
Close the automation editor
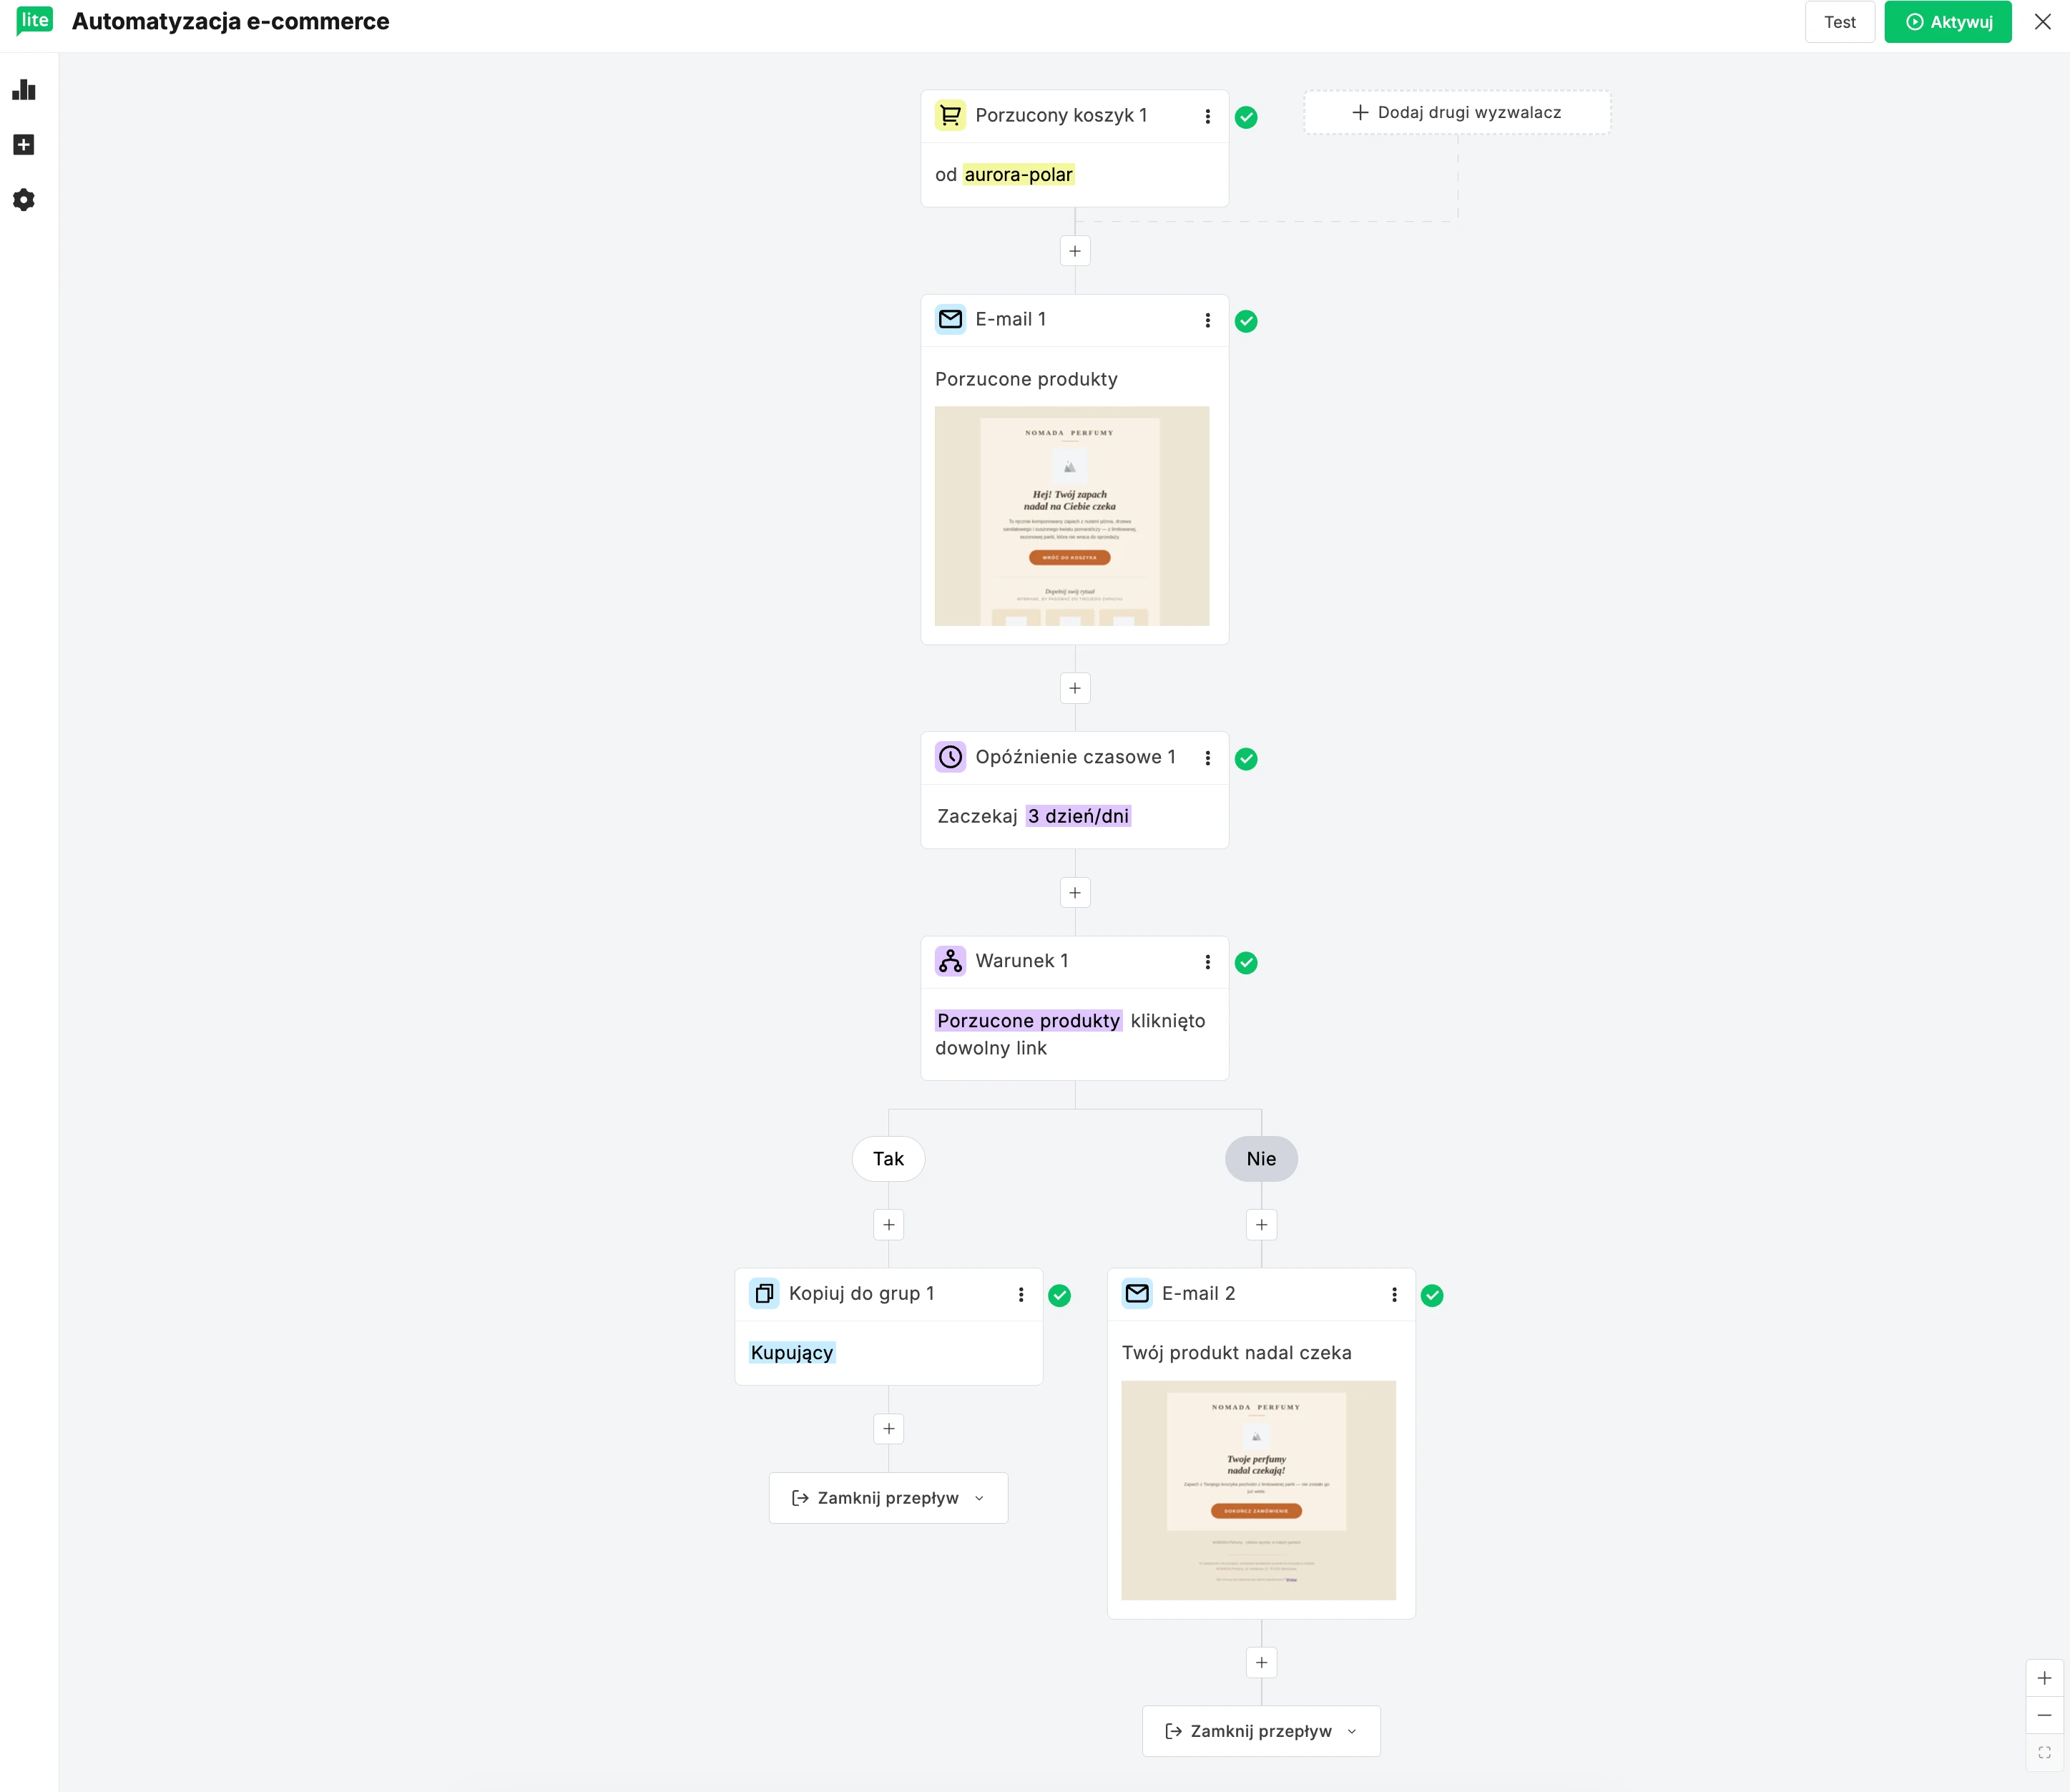tap(2043, 22)
